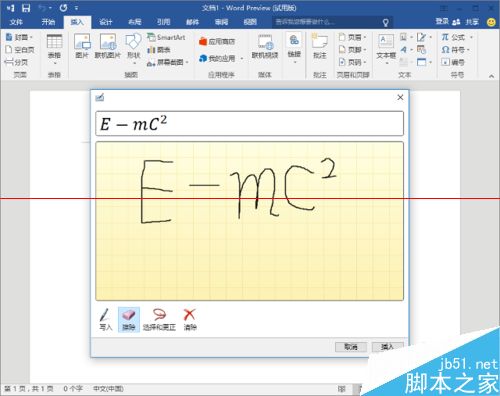Collapse the ribbon with chevron

[x=491, y=76]
